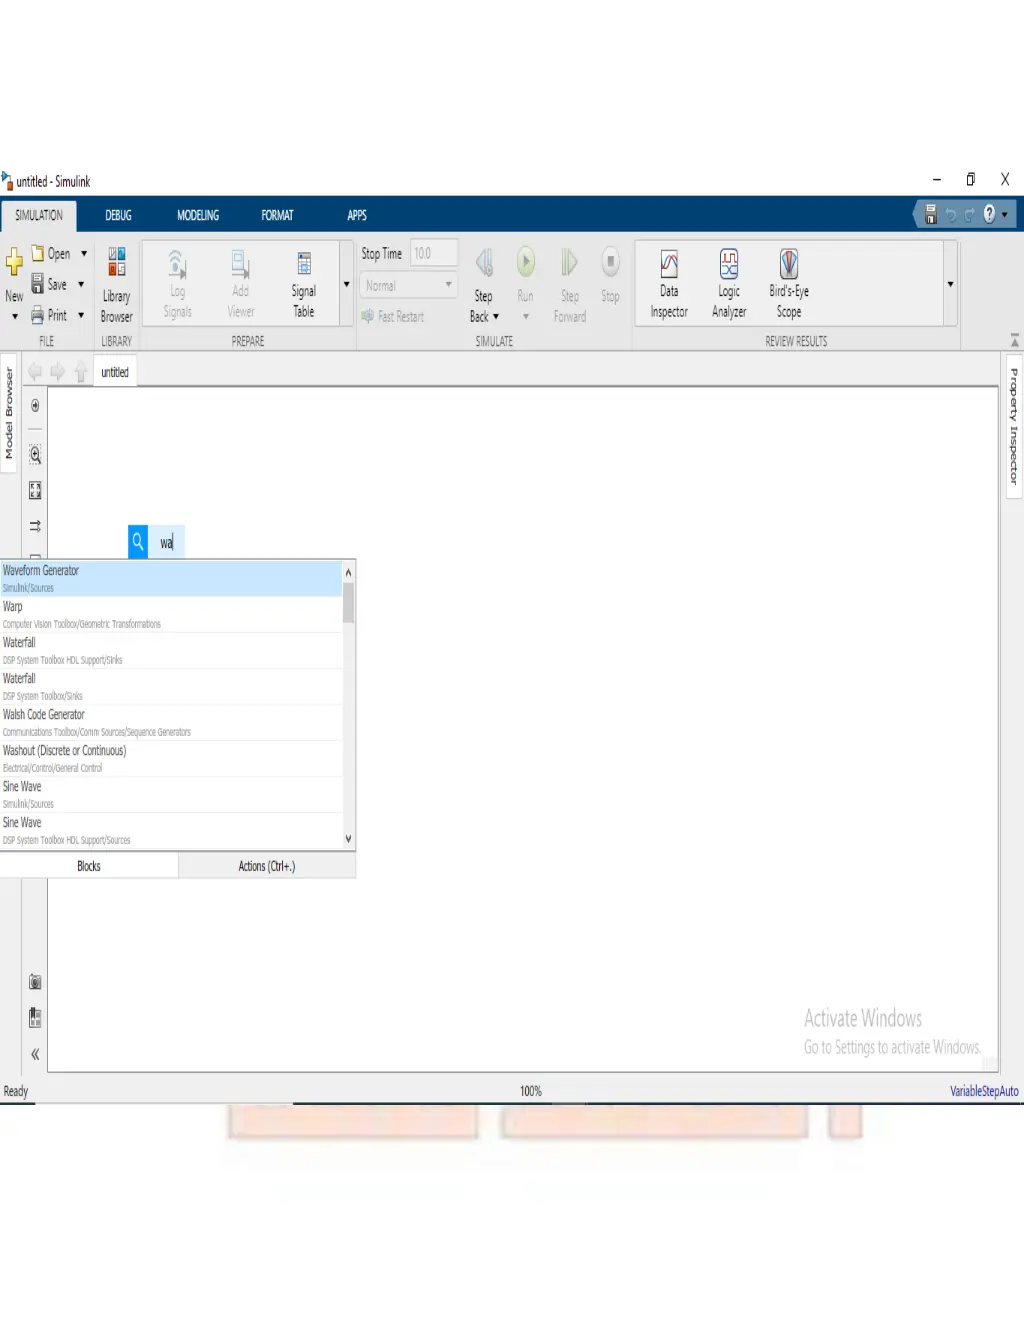Open the Help dropdown arrow
Image resolution: width=1024 pixels, height=1325 pixels.
(1005, 215)
